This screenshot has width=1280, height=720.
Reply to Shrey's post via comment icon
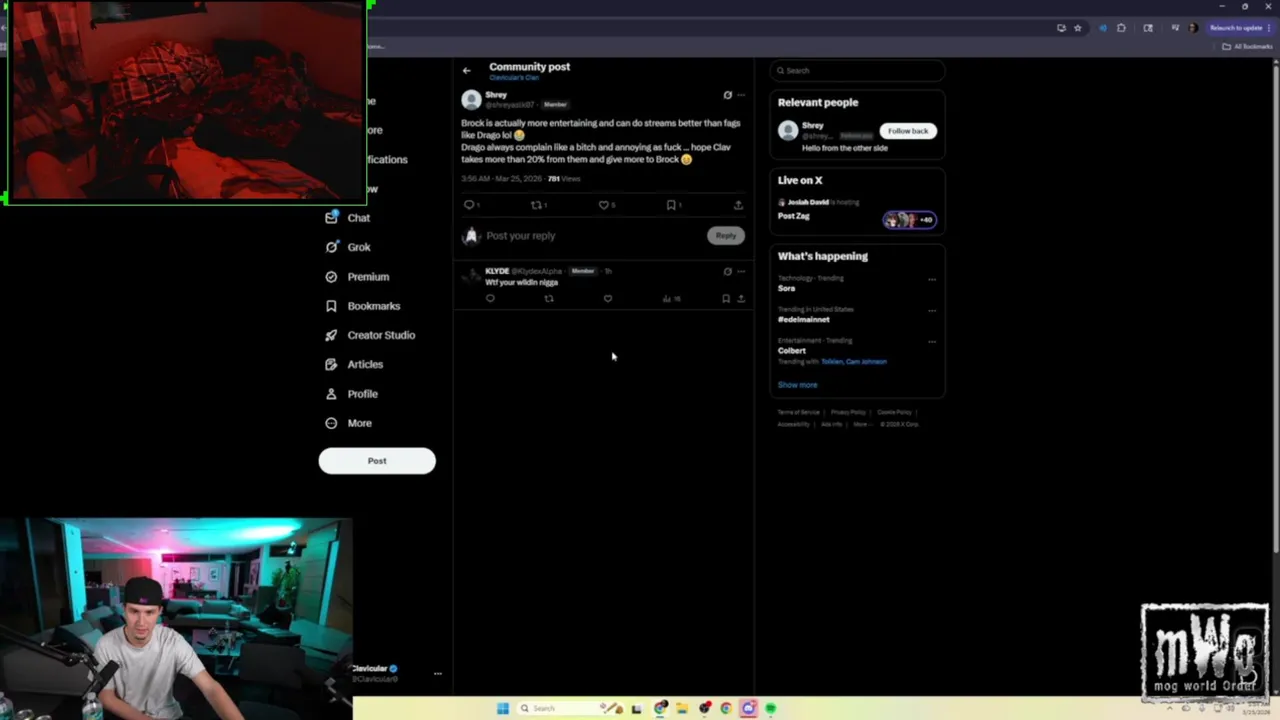point(469,205)
